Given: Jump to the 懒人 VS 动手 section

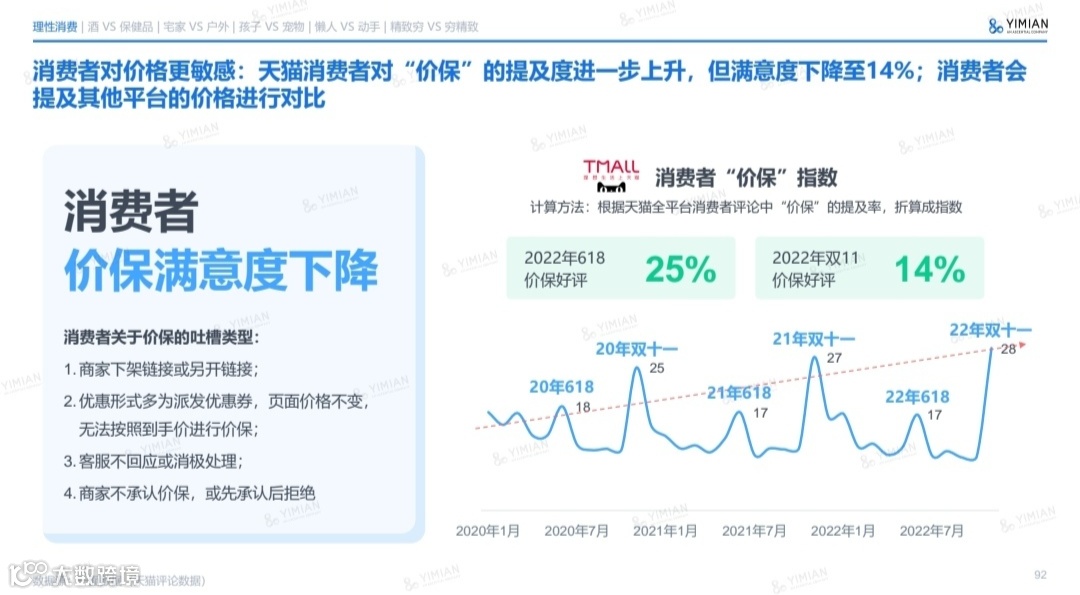Looking at the screenshot, I should pyautogui.click(x=347, y=27).
